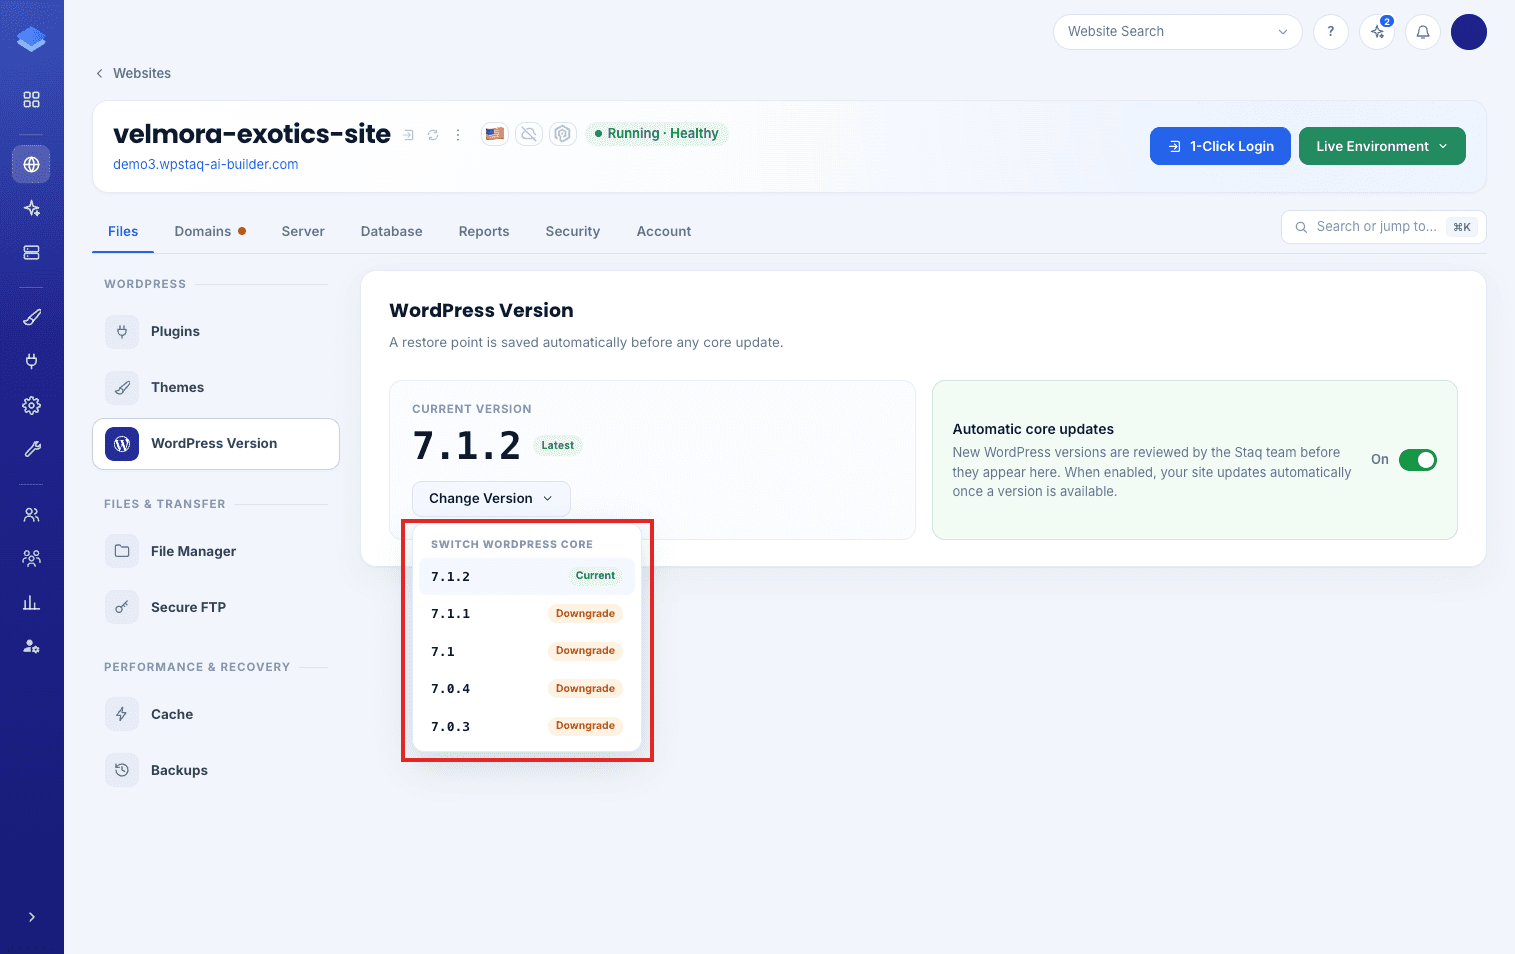This screenshot has height=954, width=1515.
Task: Select version 7.0.4 from the list
Action: click(526, 689)
